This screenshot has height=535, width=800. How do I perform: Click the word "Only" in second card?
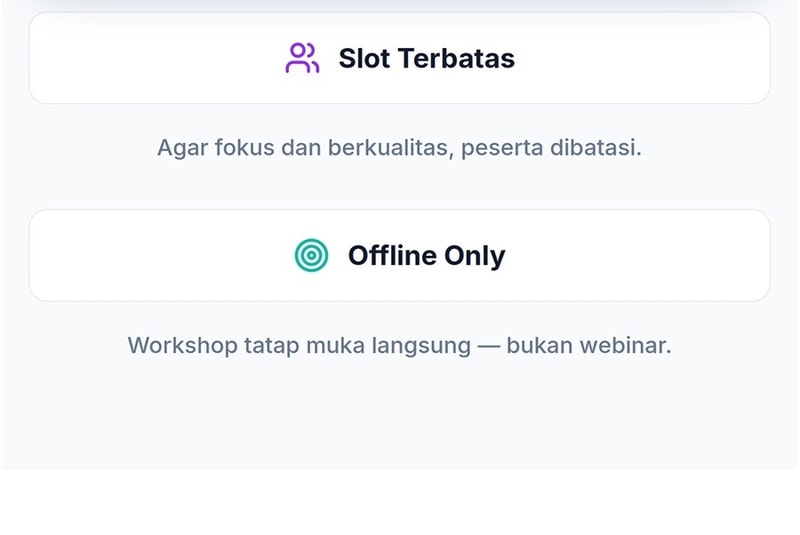click(475, 256)
